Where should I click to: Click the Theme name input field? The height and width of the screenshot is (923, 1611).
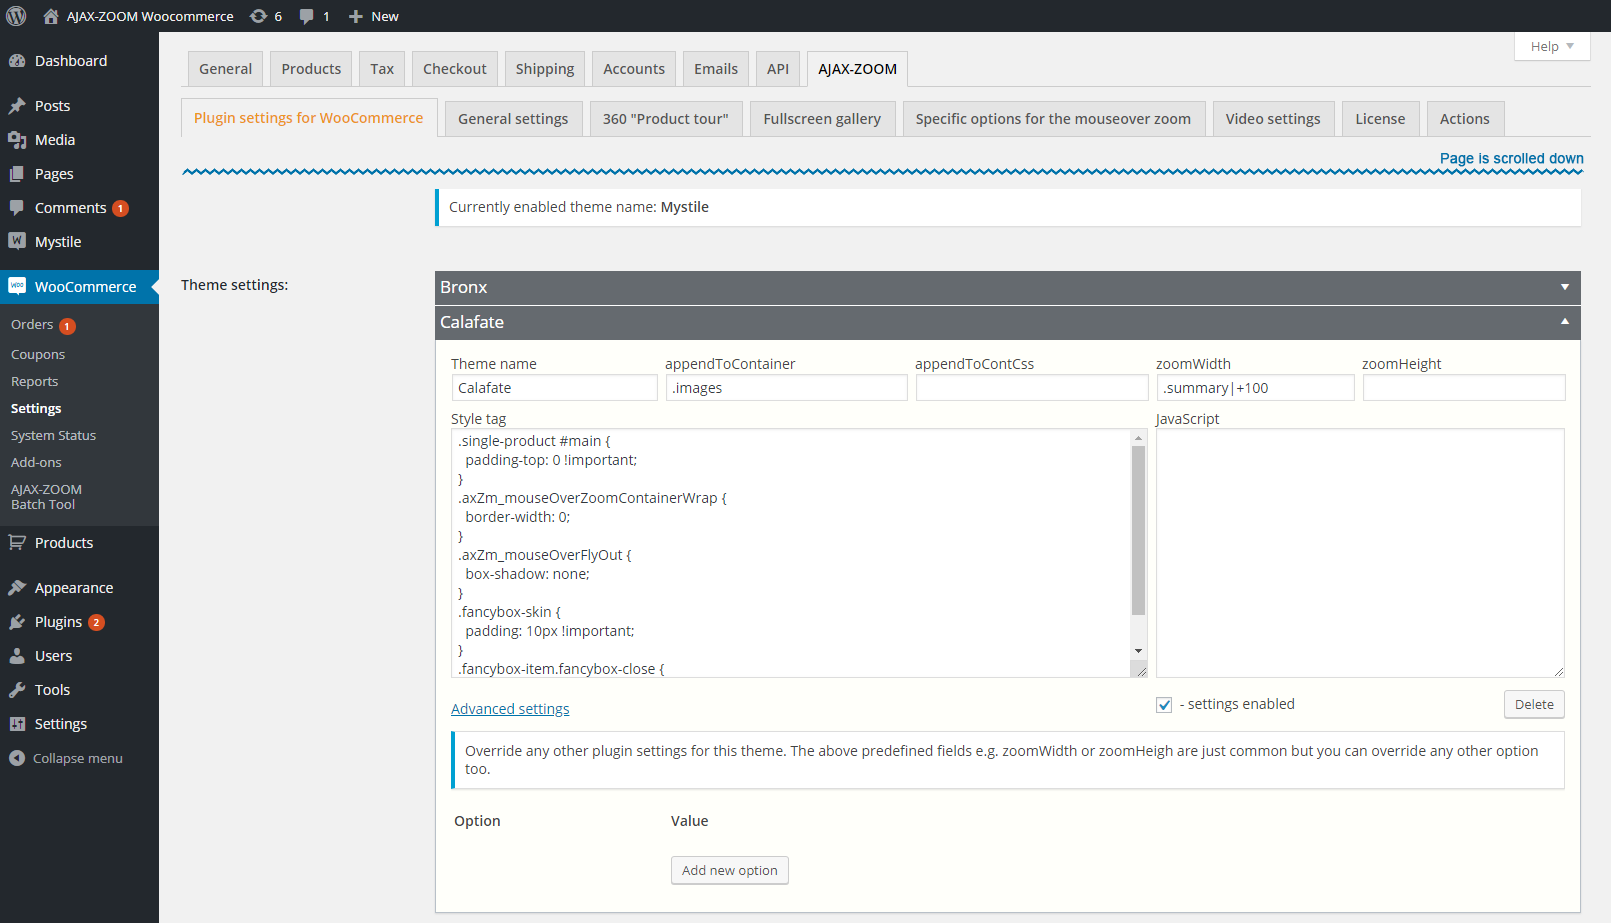click(x=554, y=388)
